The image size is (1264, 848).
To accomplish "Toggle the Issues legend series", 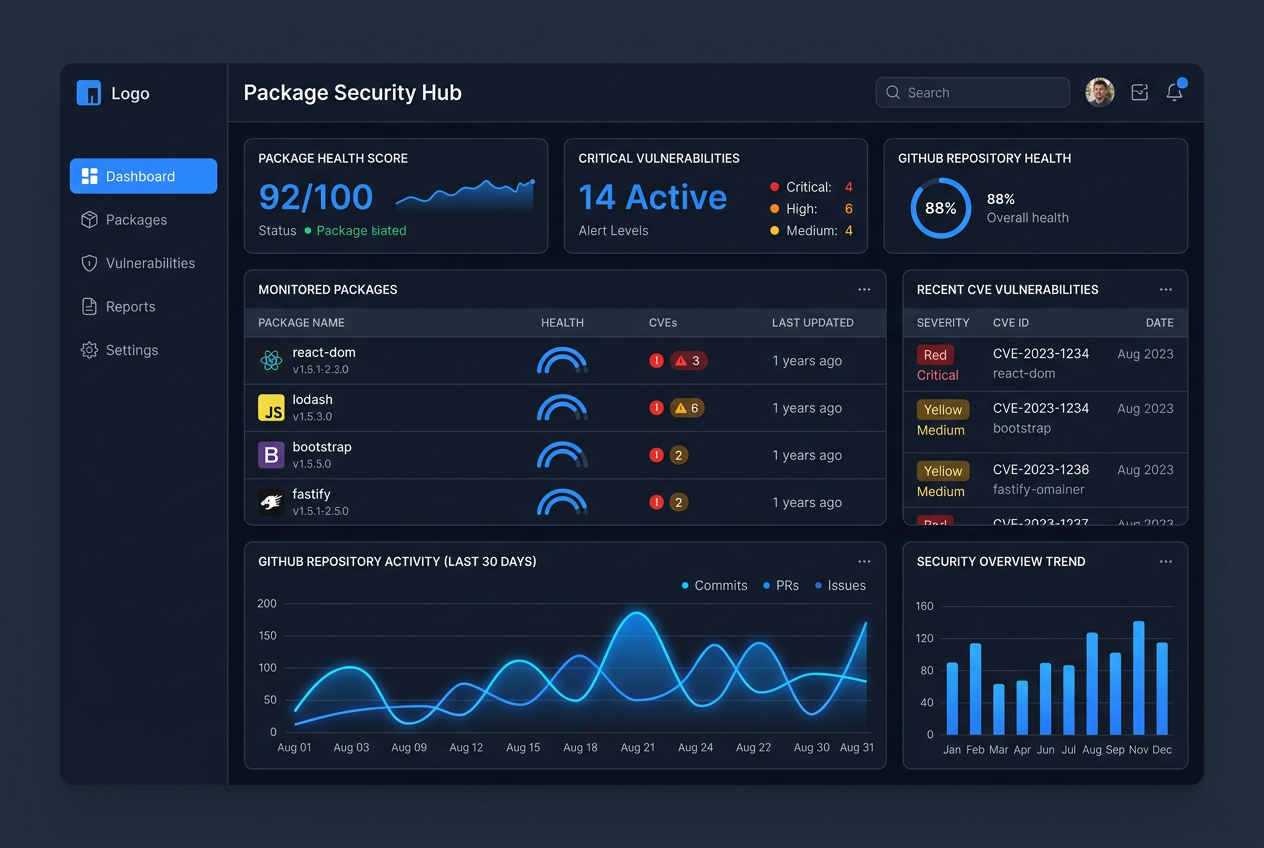I will [x=840, y=586].
